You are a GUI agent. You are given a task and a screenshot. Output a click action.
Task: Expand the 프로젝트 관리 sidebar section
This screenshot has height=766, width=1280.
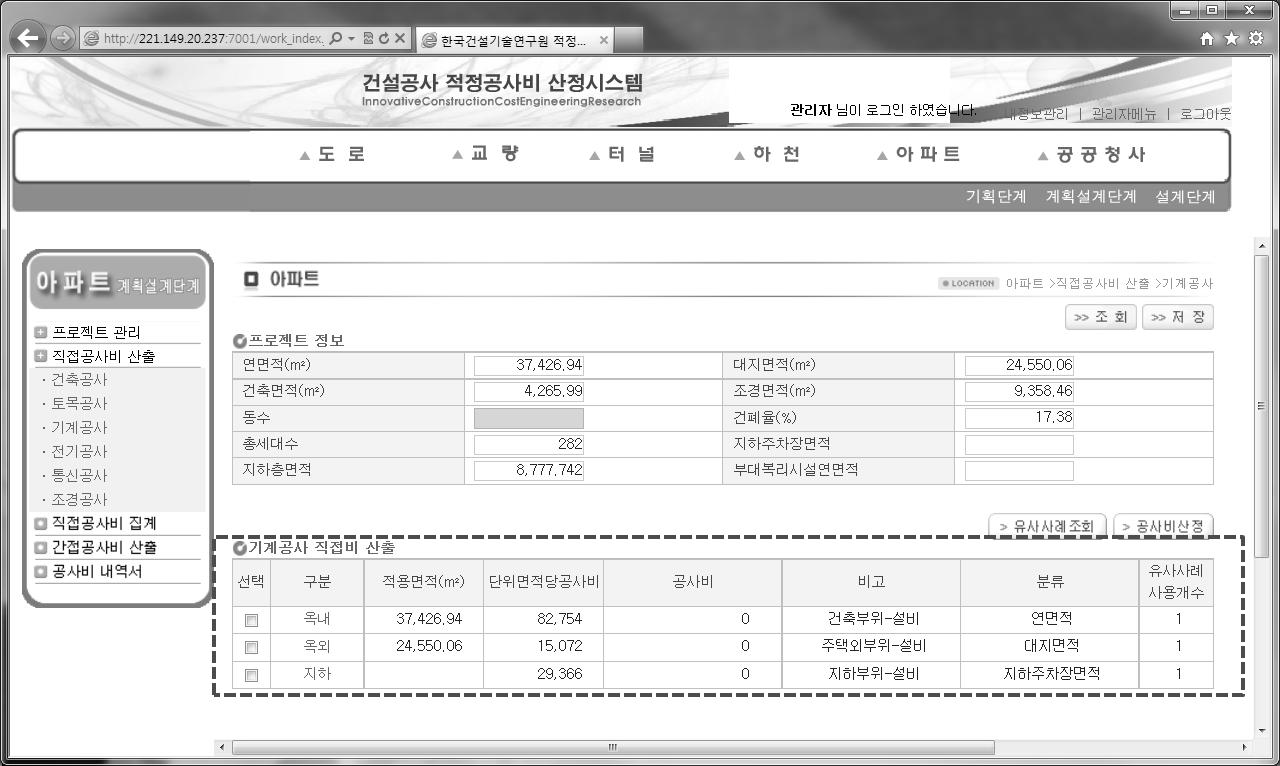pos(41,332)
